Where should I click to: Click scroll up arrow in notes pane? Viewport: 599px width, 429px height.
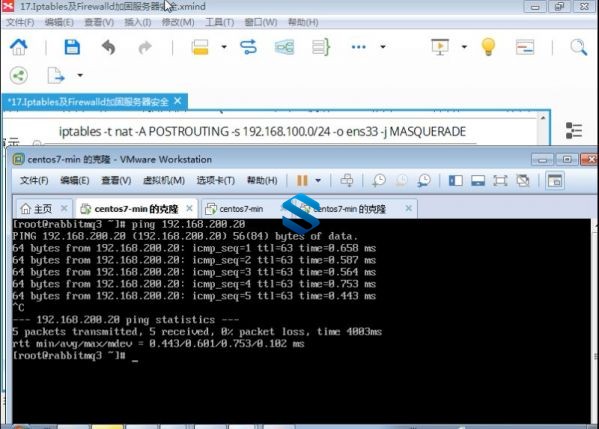pos(543,118)
